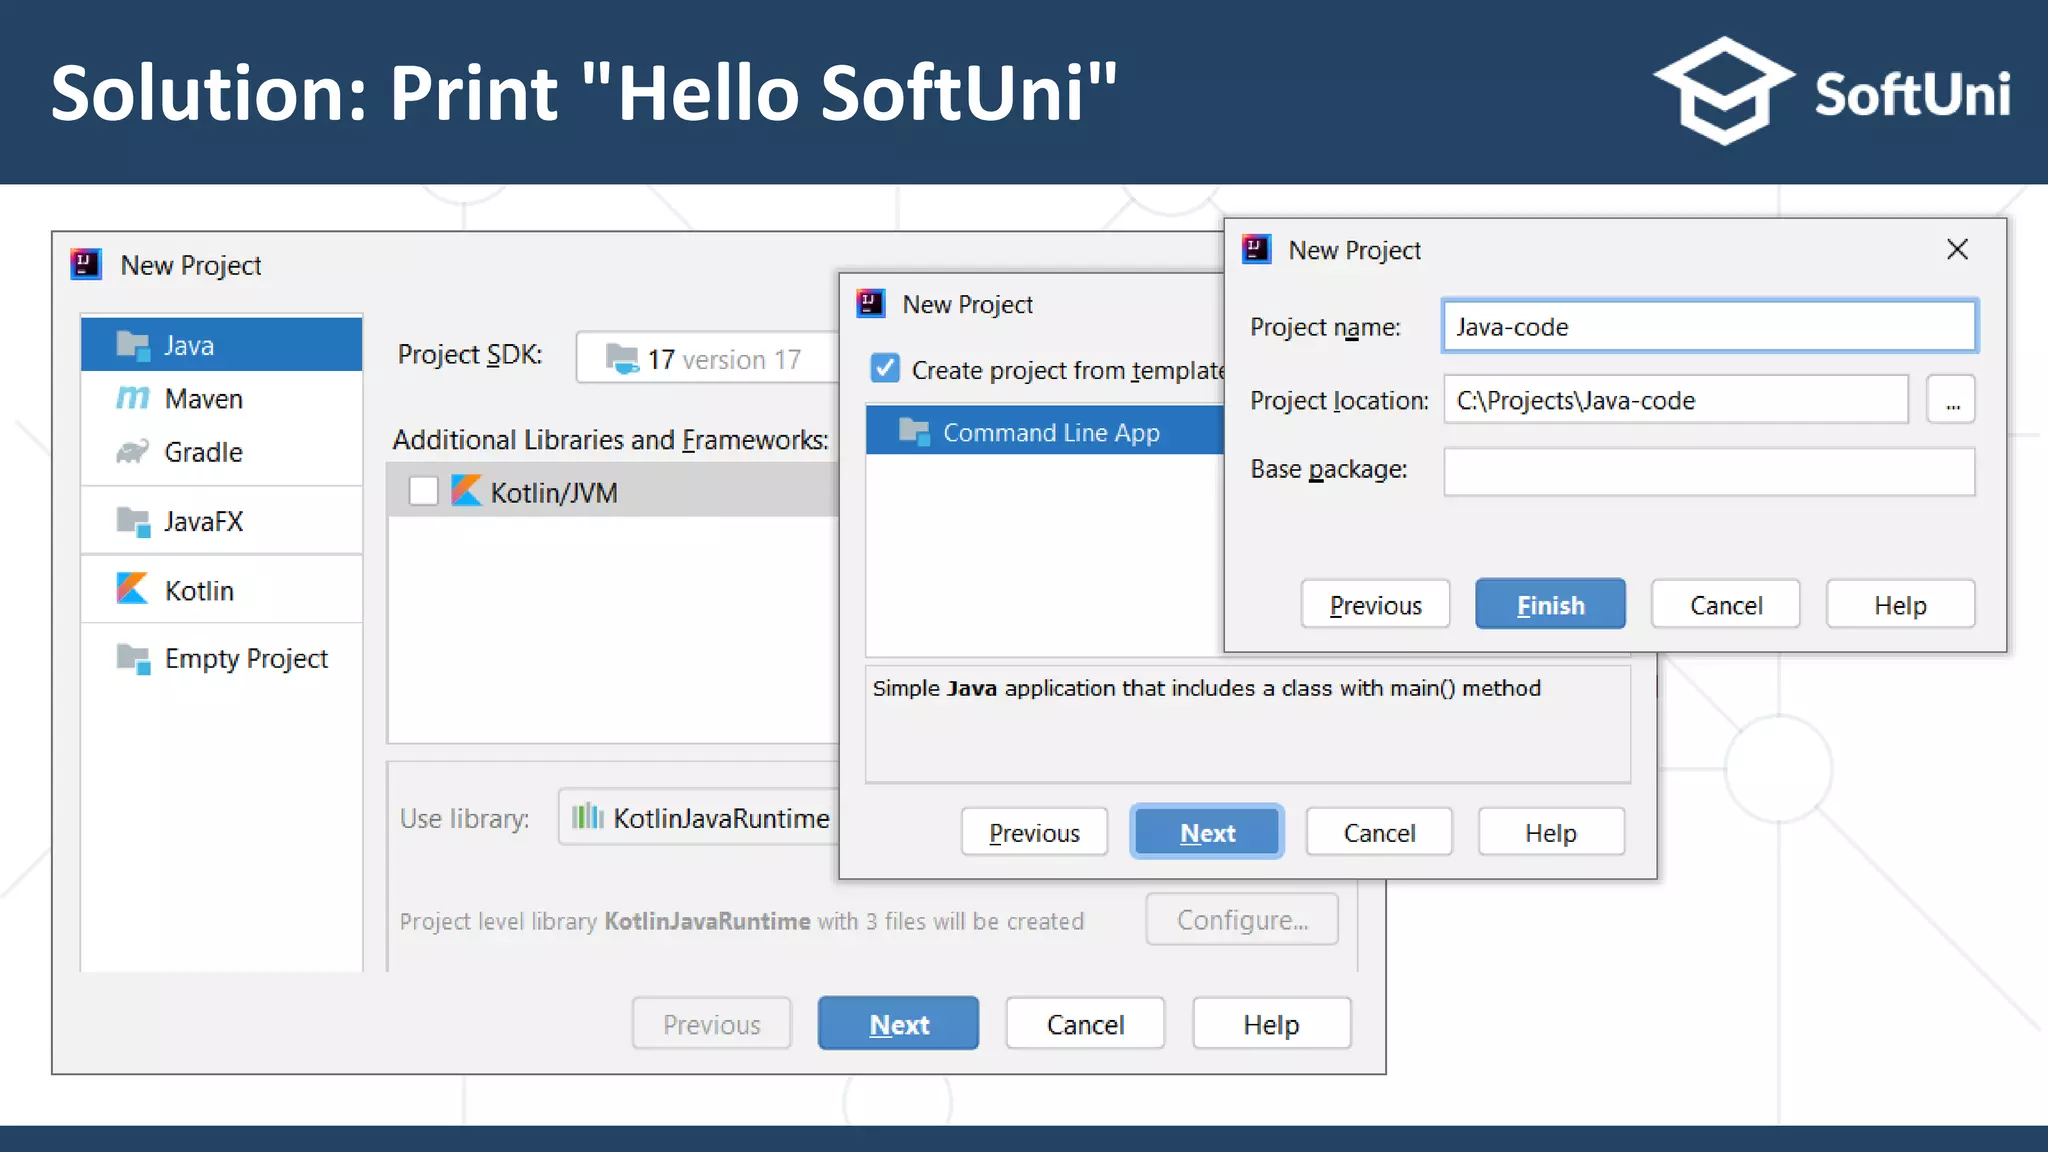The width and height of the screenshot is (2048, 1152).
Task: Click the JavaFX folder icon
Action: pos(133,521)
